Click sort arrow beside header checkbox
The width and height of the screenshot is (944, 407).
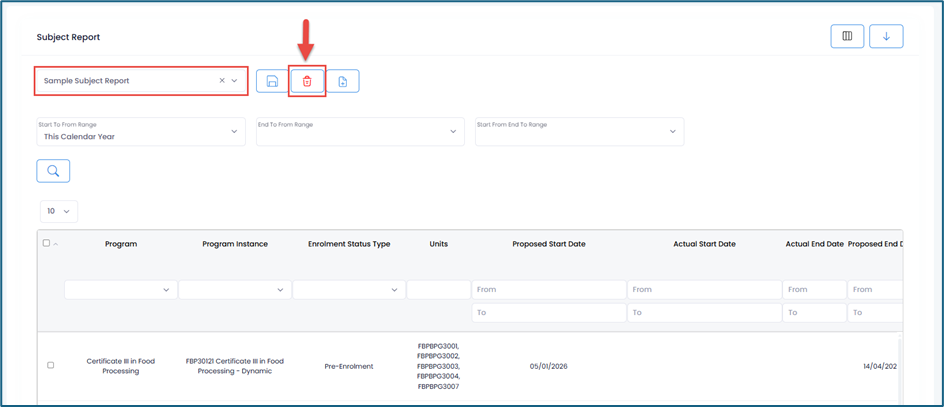point(56,244)
